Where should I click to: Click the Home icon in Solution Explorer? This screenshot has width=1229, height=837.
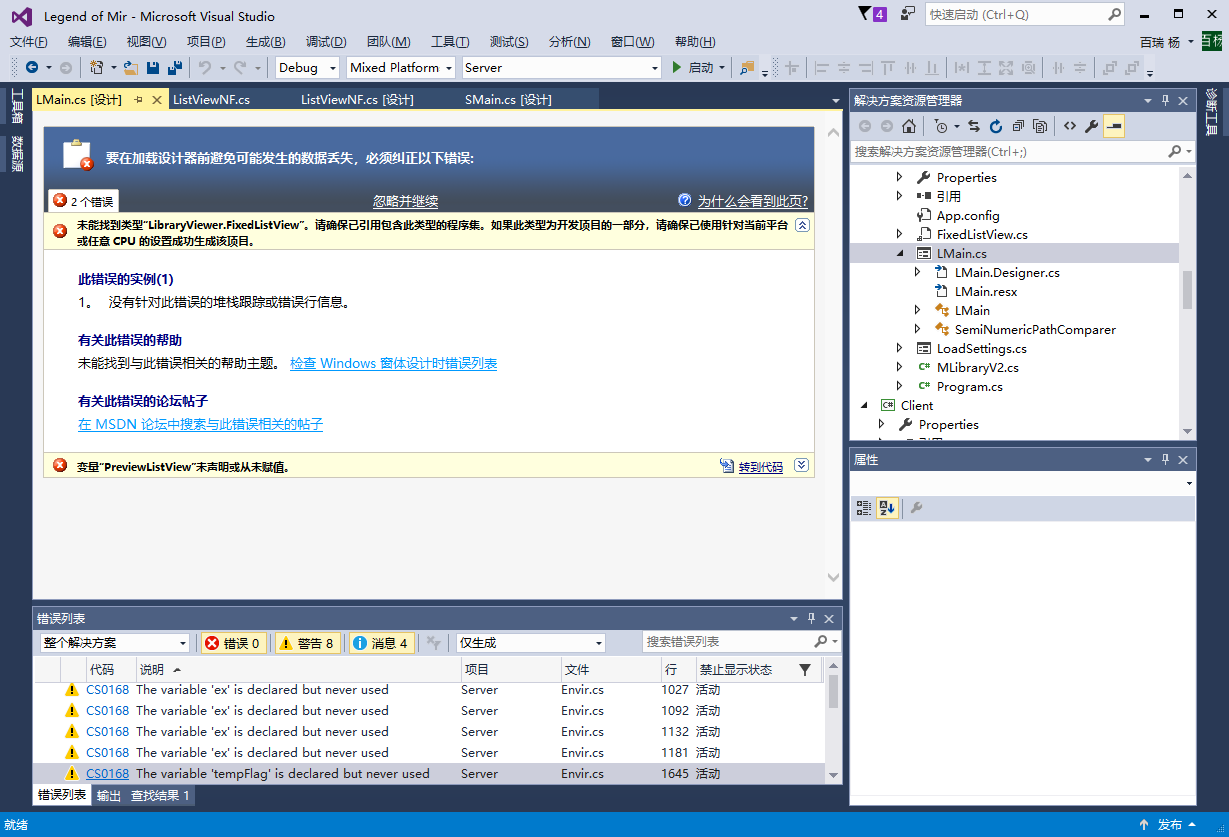click(x=908, y=126)
